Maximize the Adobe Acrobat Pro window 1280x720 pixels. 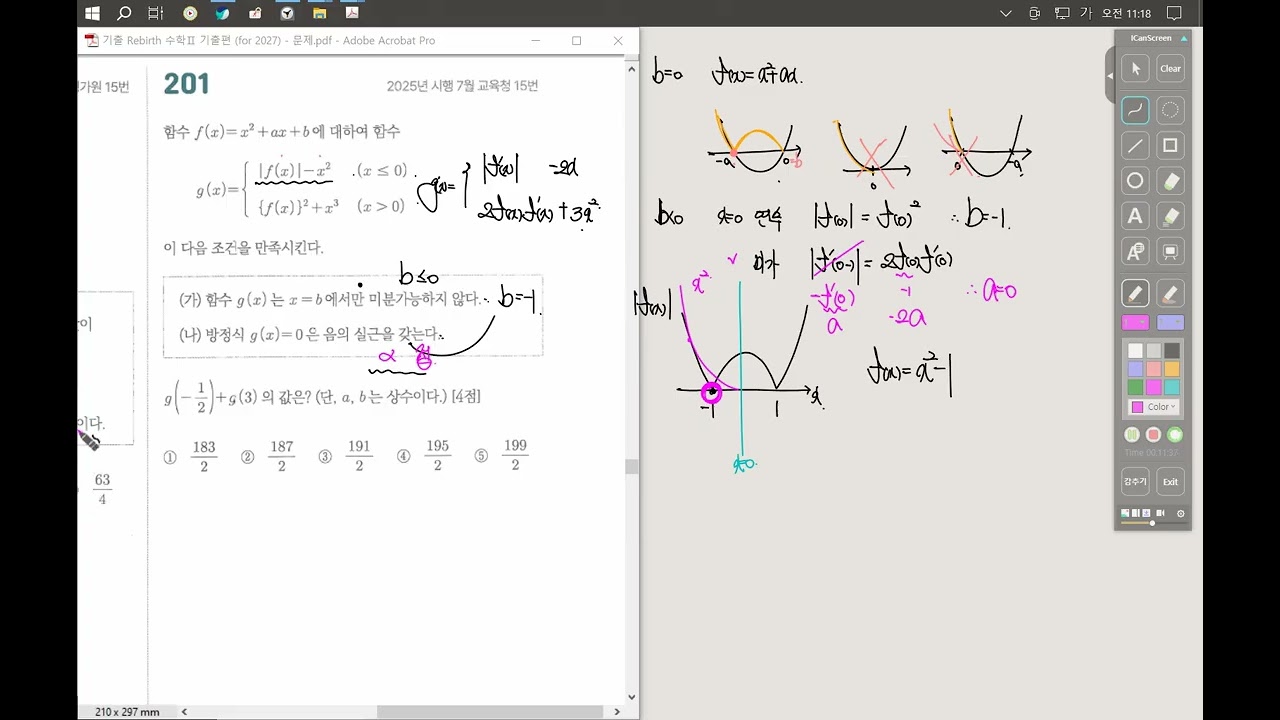click(576, 40)
